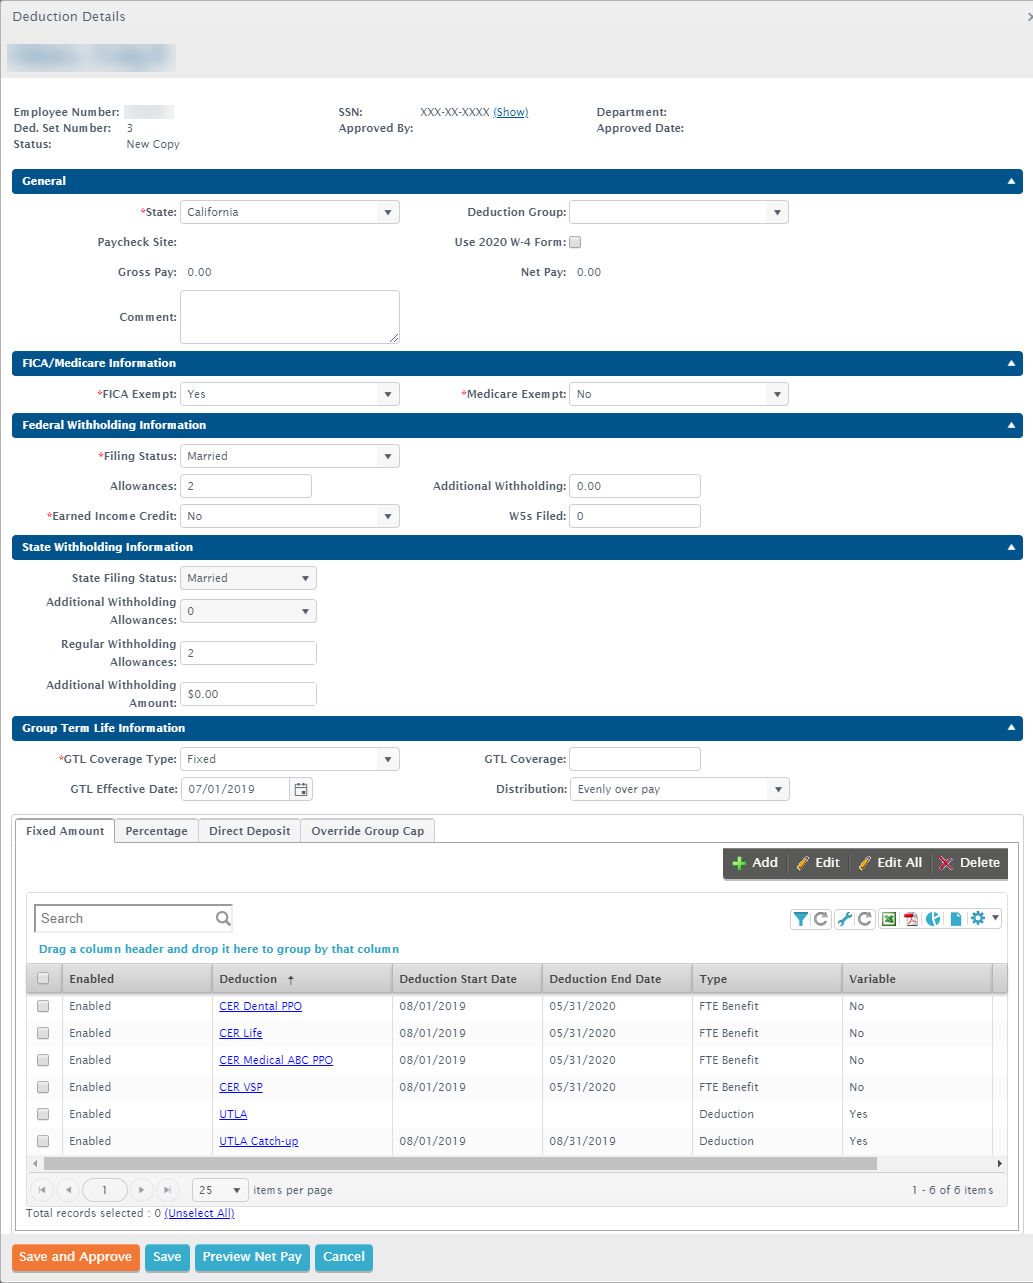Screen dimensions: 1033x1283
Task: Click the search magnifier icon
Action: [x=223, y=918]
